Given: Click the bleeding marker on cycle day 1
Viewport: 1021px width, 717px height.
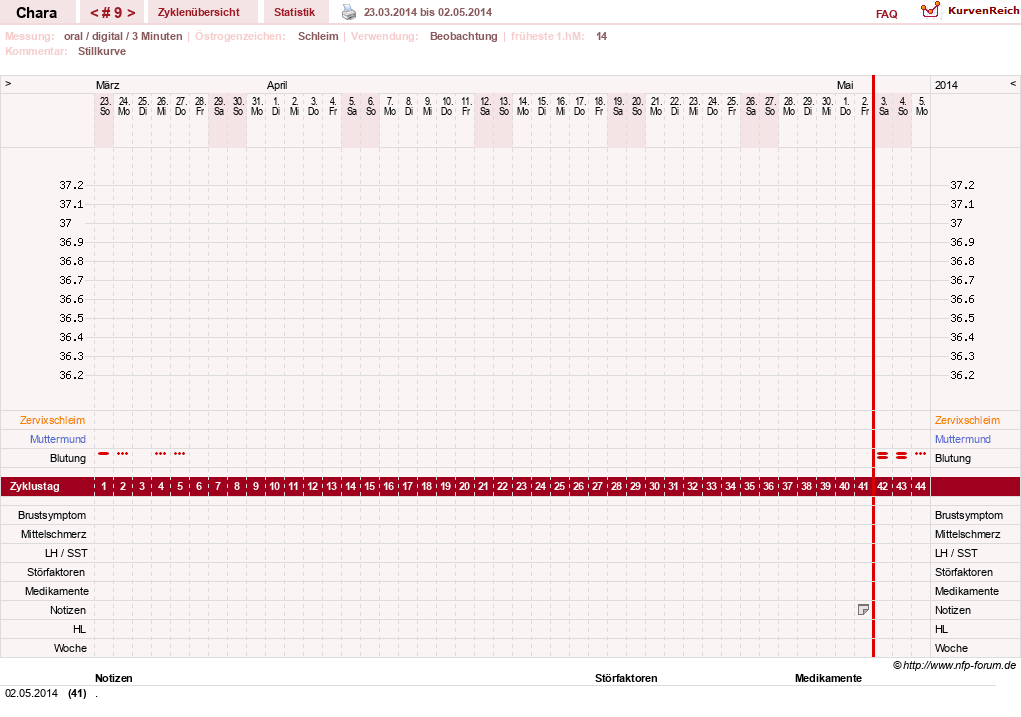Looking at the screenshot, I should [104, 453].
